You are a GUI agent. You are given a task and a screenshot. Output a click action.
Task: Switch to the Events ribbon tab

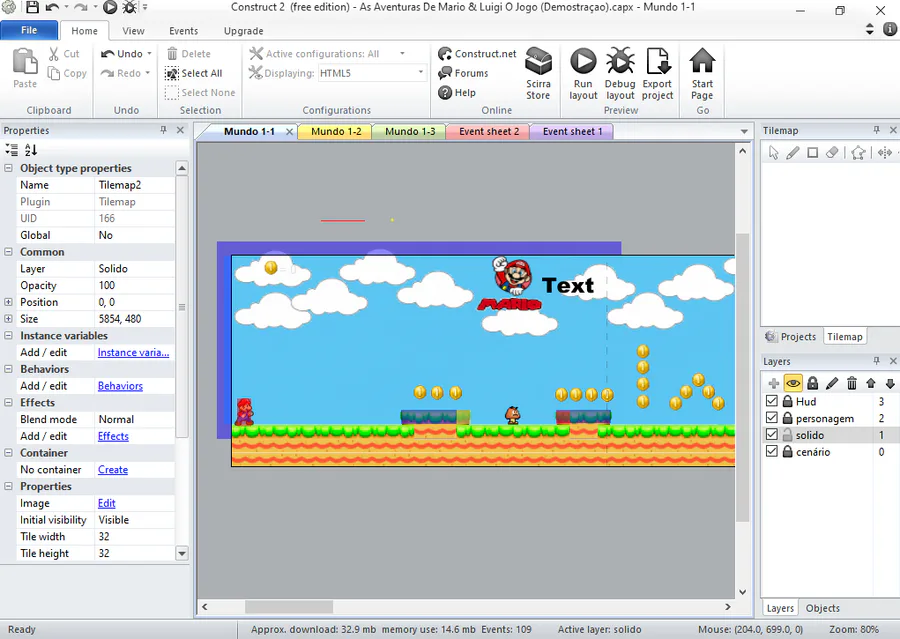(183, 31)
